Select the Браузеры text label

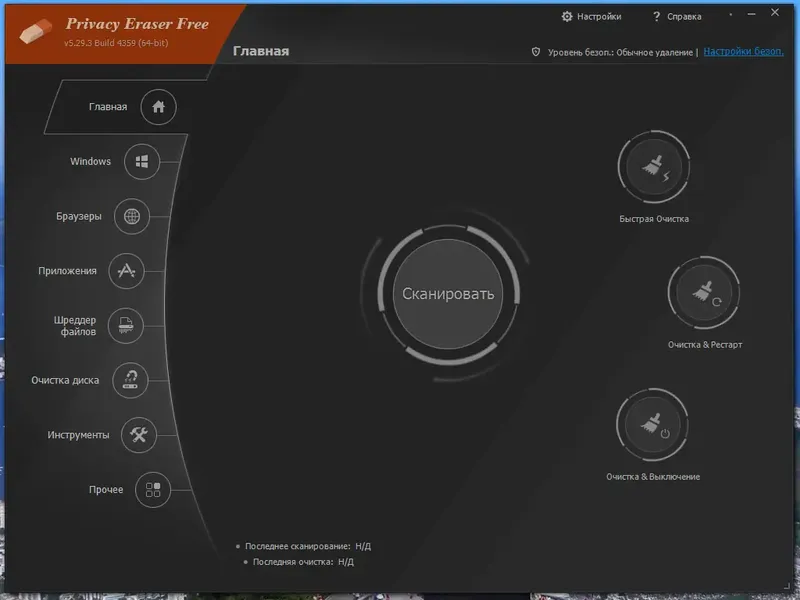click(79, 216)
